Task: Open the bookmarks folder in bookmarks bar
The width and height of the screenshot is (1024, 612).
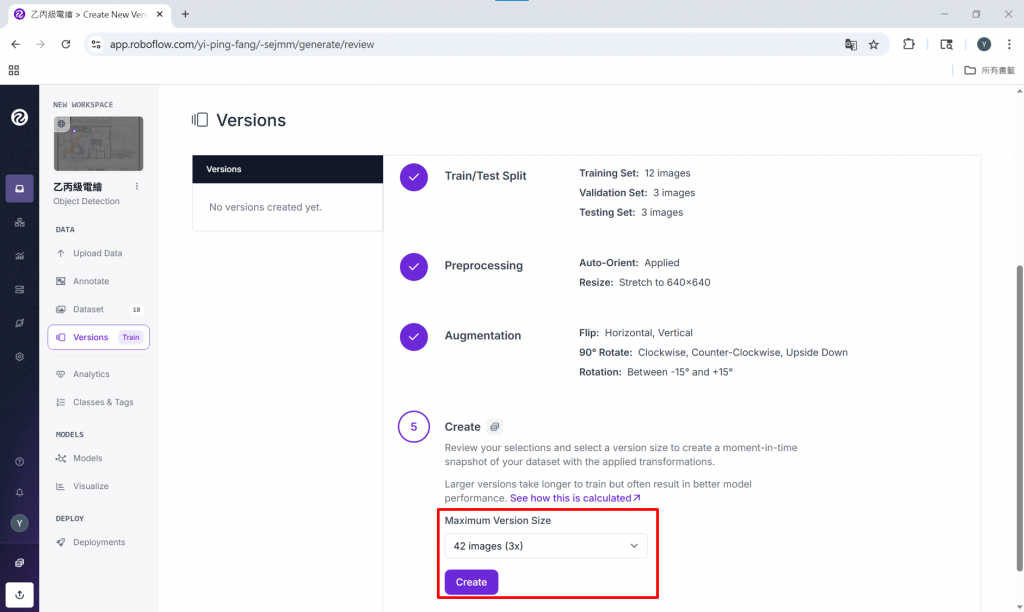Action: coord(989,70)
